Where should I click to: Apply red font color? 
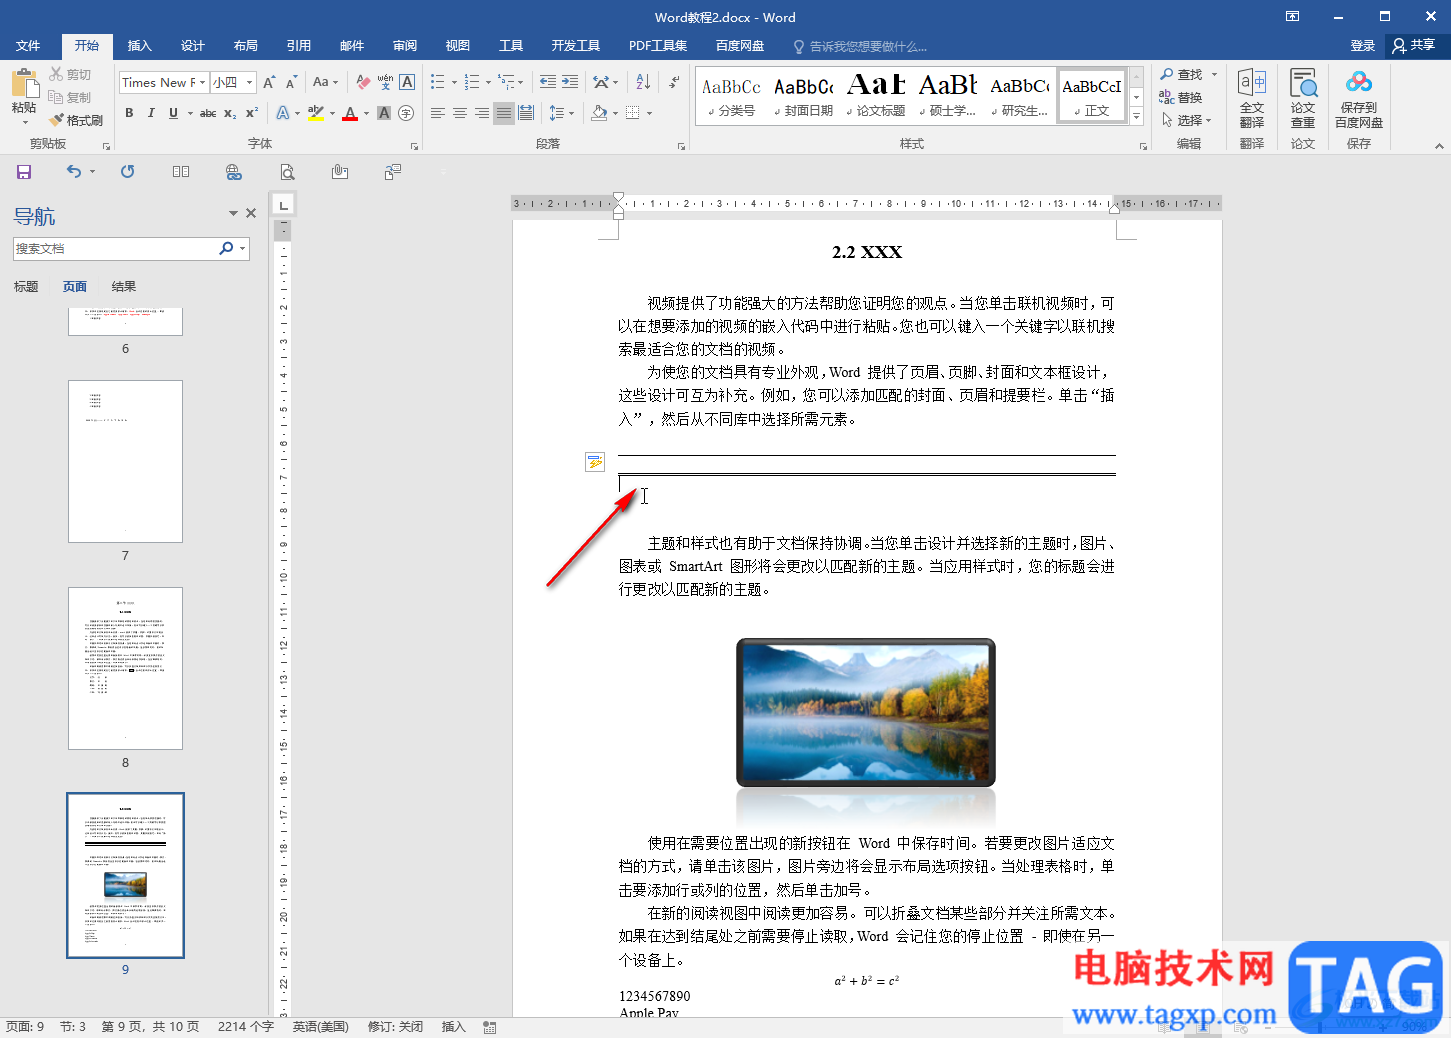click(x=350, y=113)
